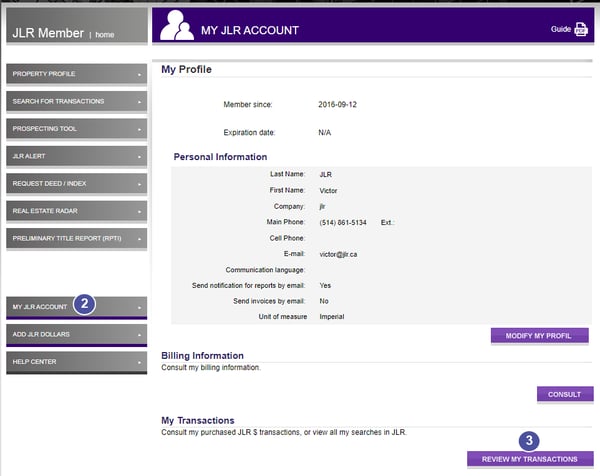Select JLR Alert in the sidebar

tap(77, 156)
